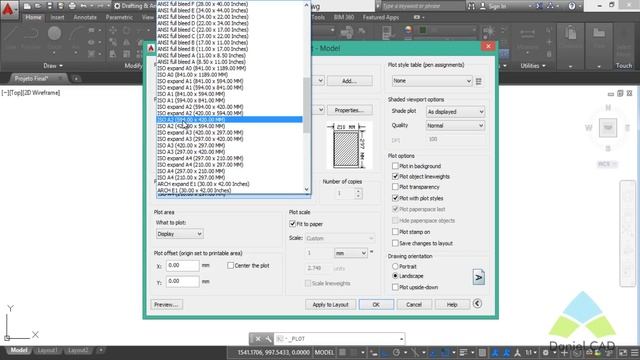Viewport: 640px width, 360px height.
Task: Click the Top face of ViewCube
Action: [608, 128]
